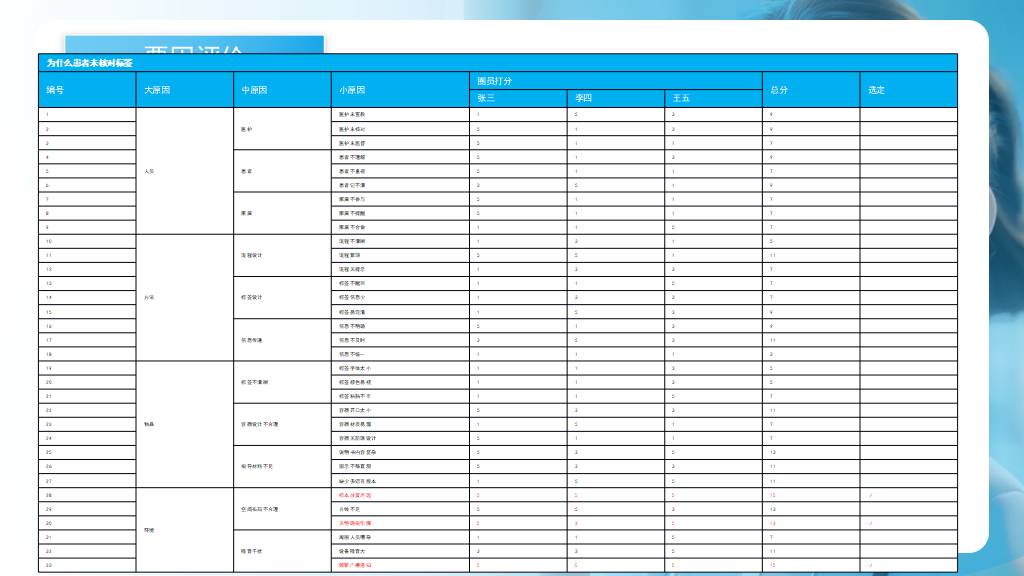This screenshot has width=1024, height=576.
Task: Select the 选定 column header
Action: point(876,90)
